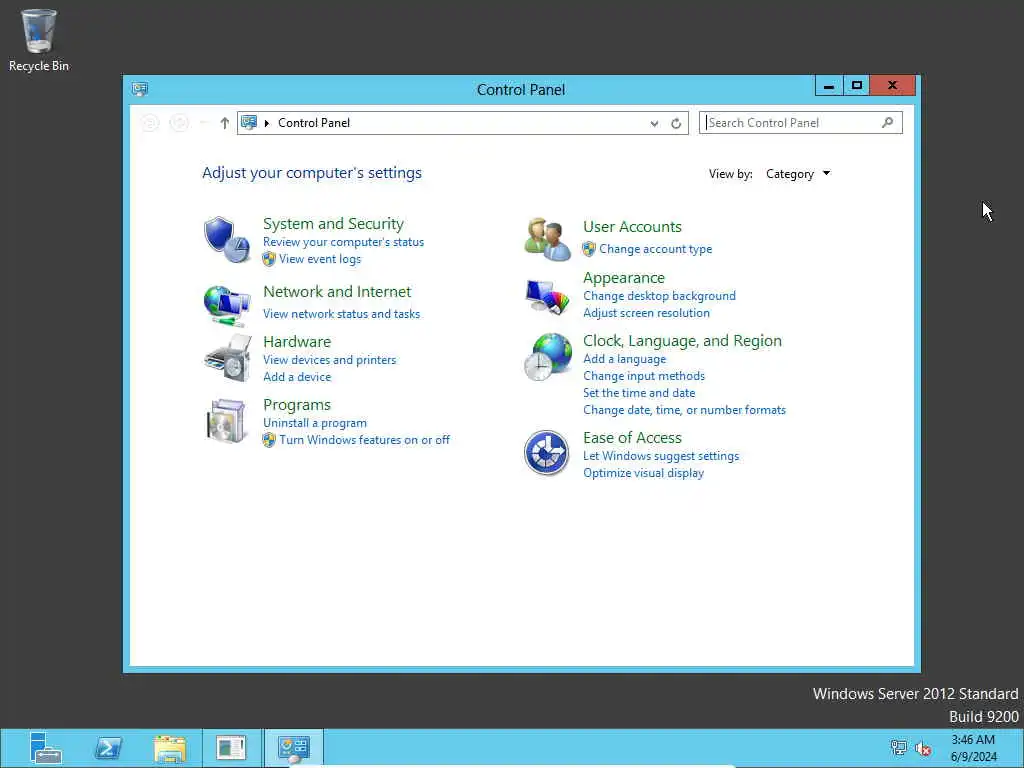Viewport: 1024px width, 768px height.
Task: Click Adjust screen resolution link
Action: pos(647,313)
